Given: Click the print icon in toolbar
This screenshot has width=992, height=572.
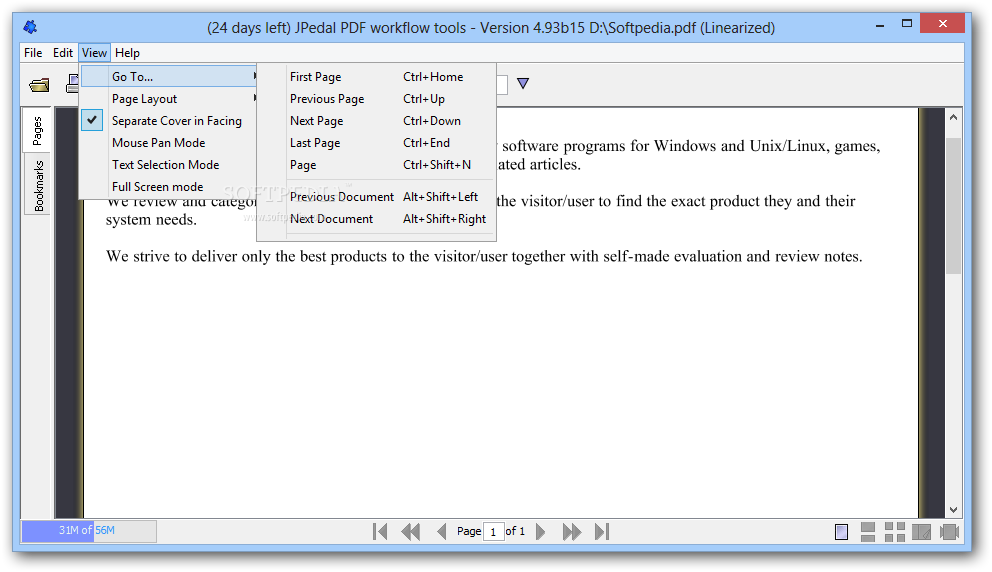Looking at the screenshot, I should pos(72,84).
